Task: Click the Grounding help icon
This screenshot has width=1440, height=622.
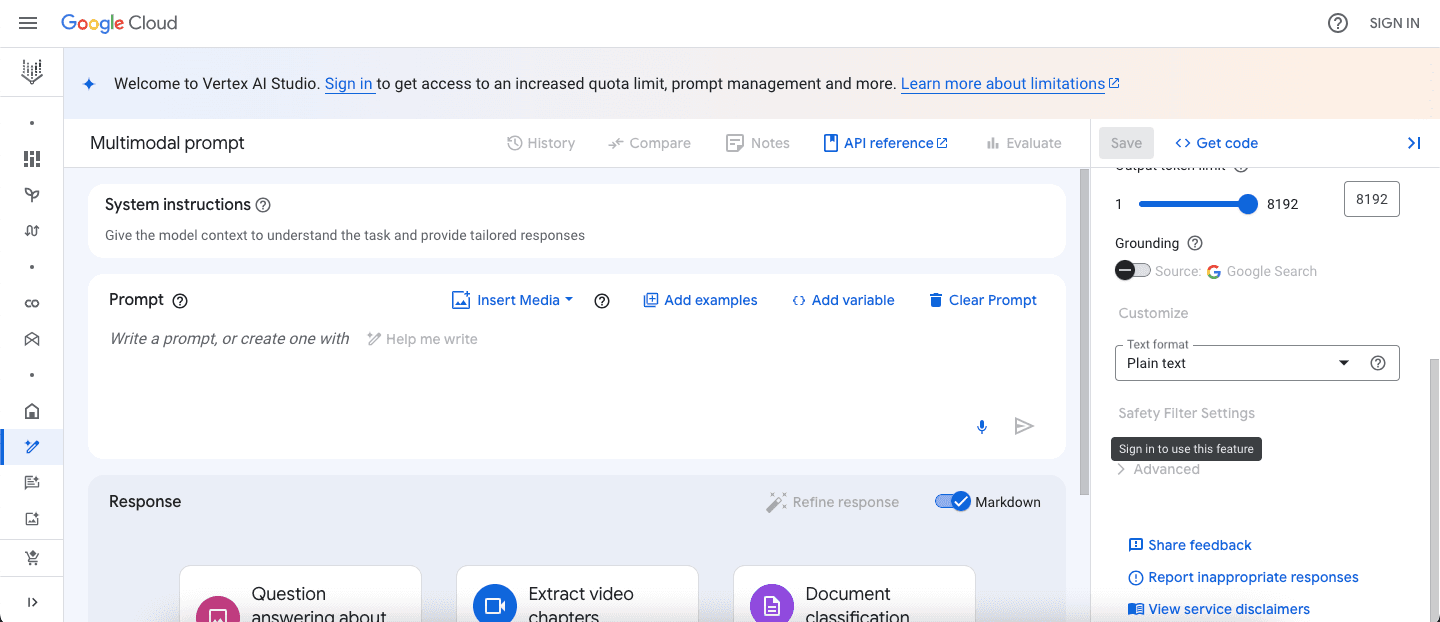Action: pyautogui.click(x=1195, y=243)
